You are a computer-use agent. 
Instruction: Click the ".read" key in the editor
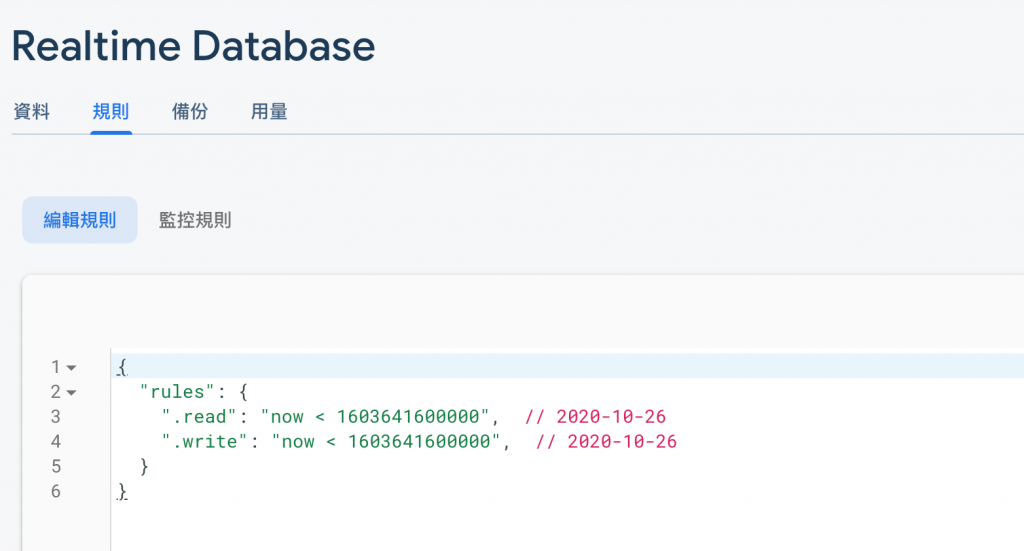click(x=201, y=416)
